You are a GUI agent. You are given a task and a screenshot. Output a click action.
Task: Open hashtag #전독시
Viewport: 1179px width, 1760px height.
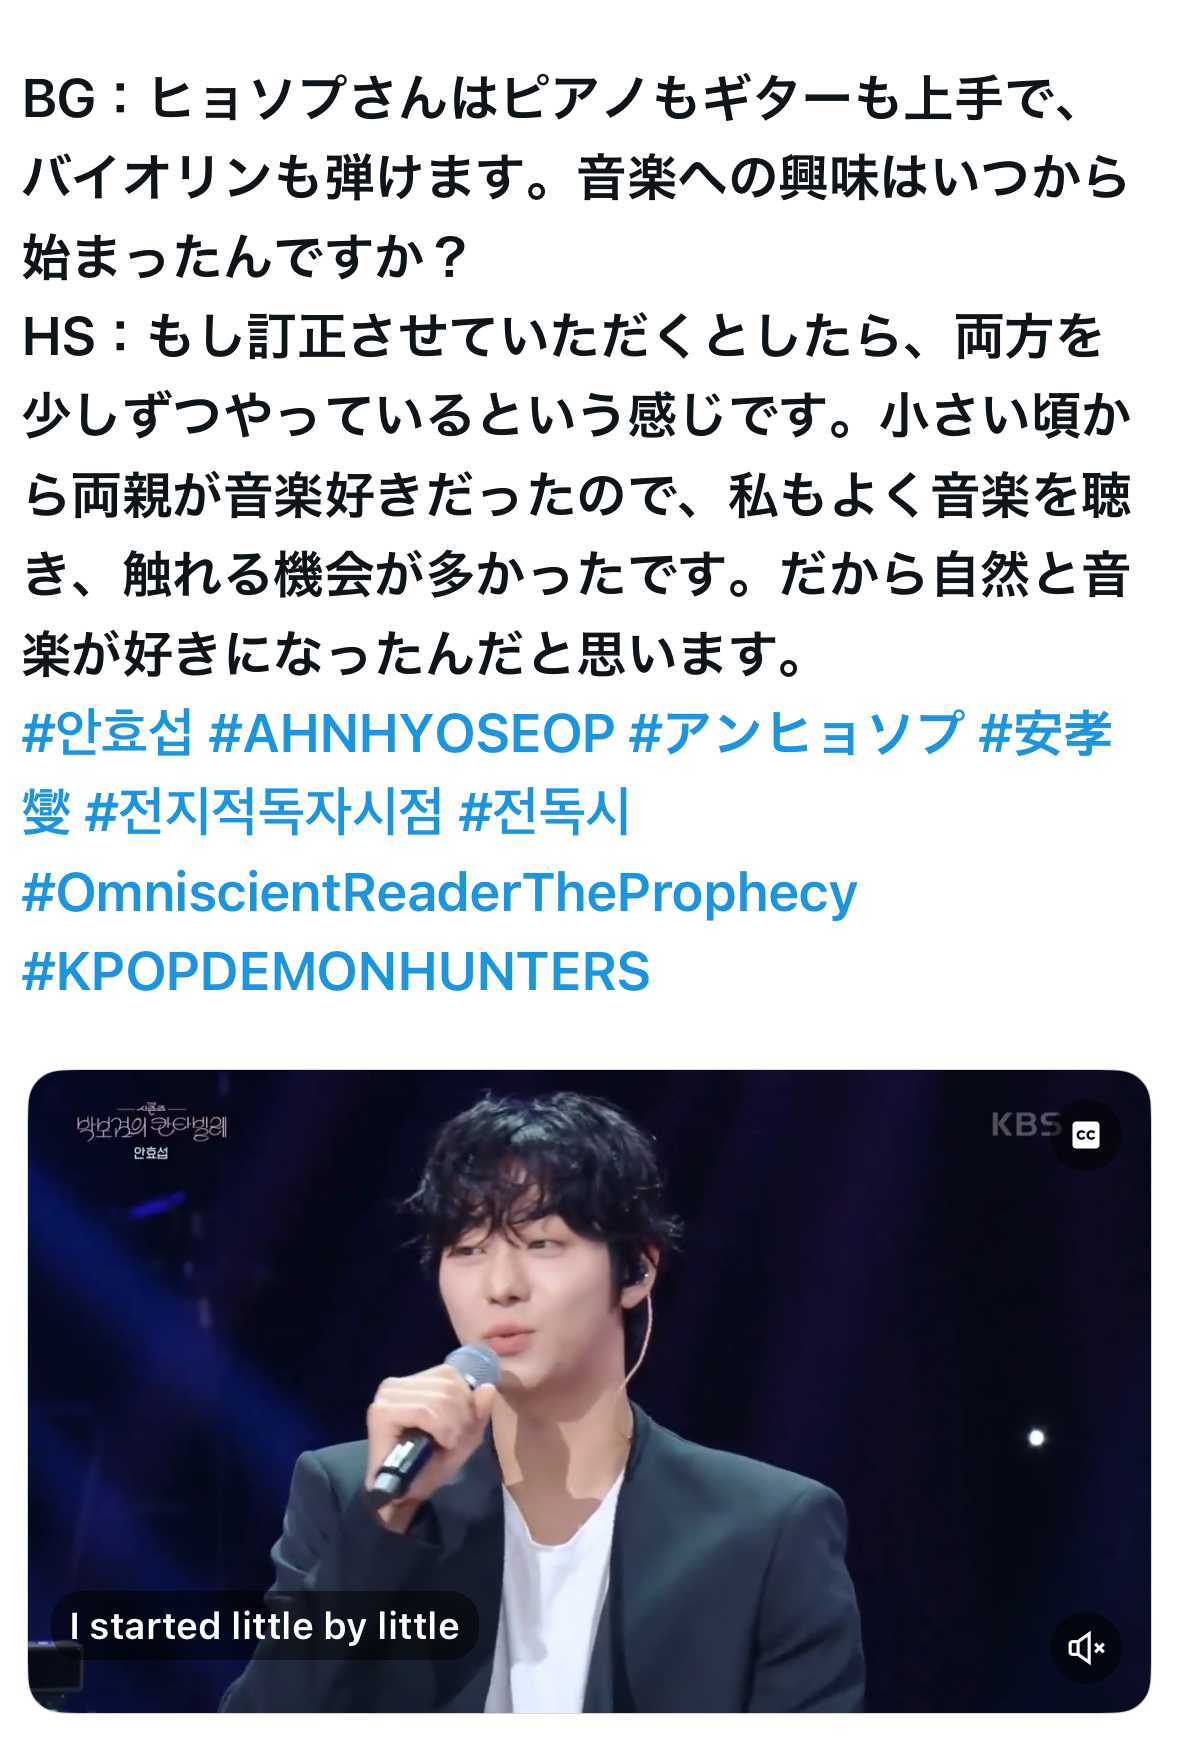(545, 812)
